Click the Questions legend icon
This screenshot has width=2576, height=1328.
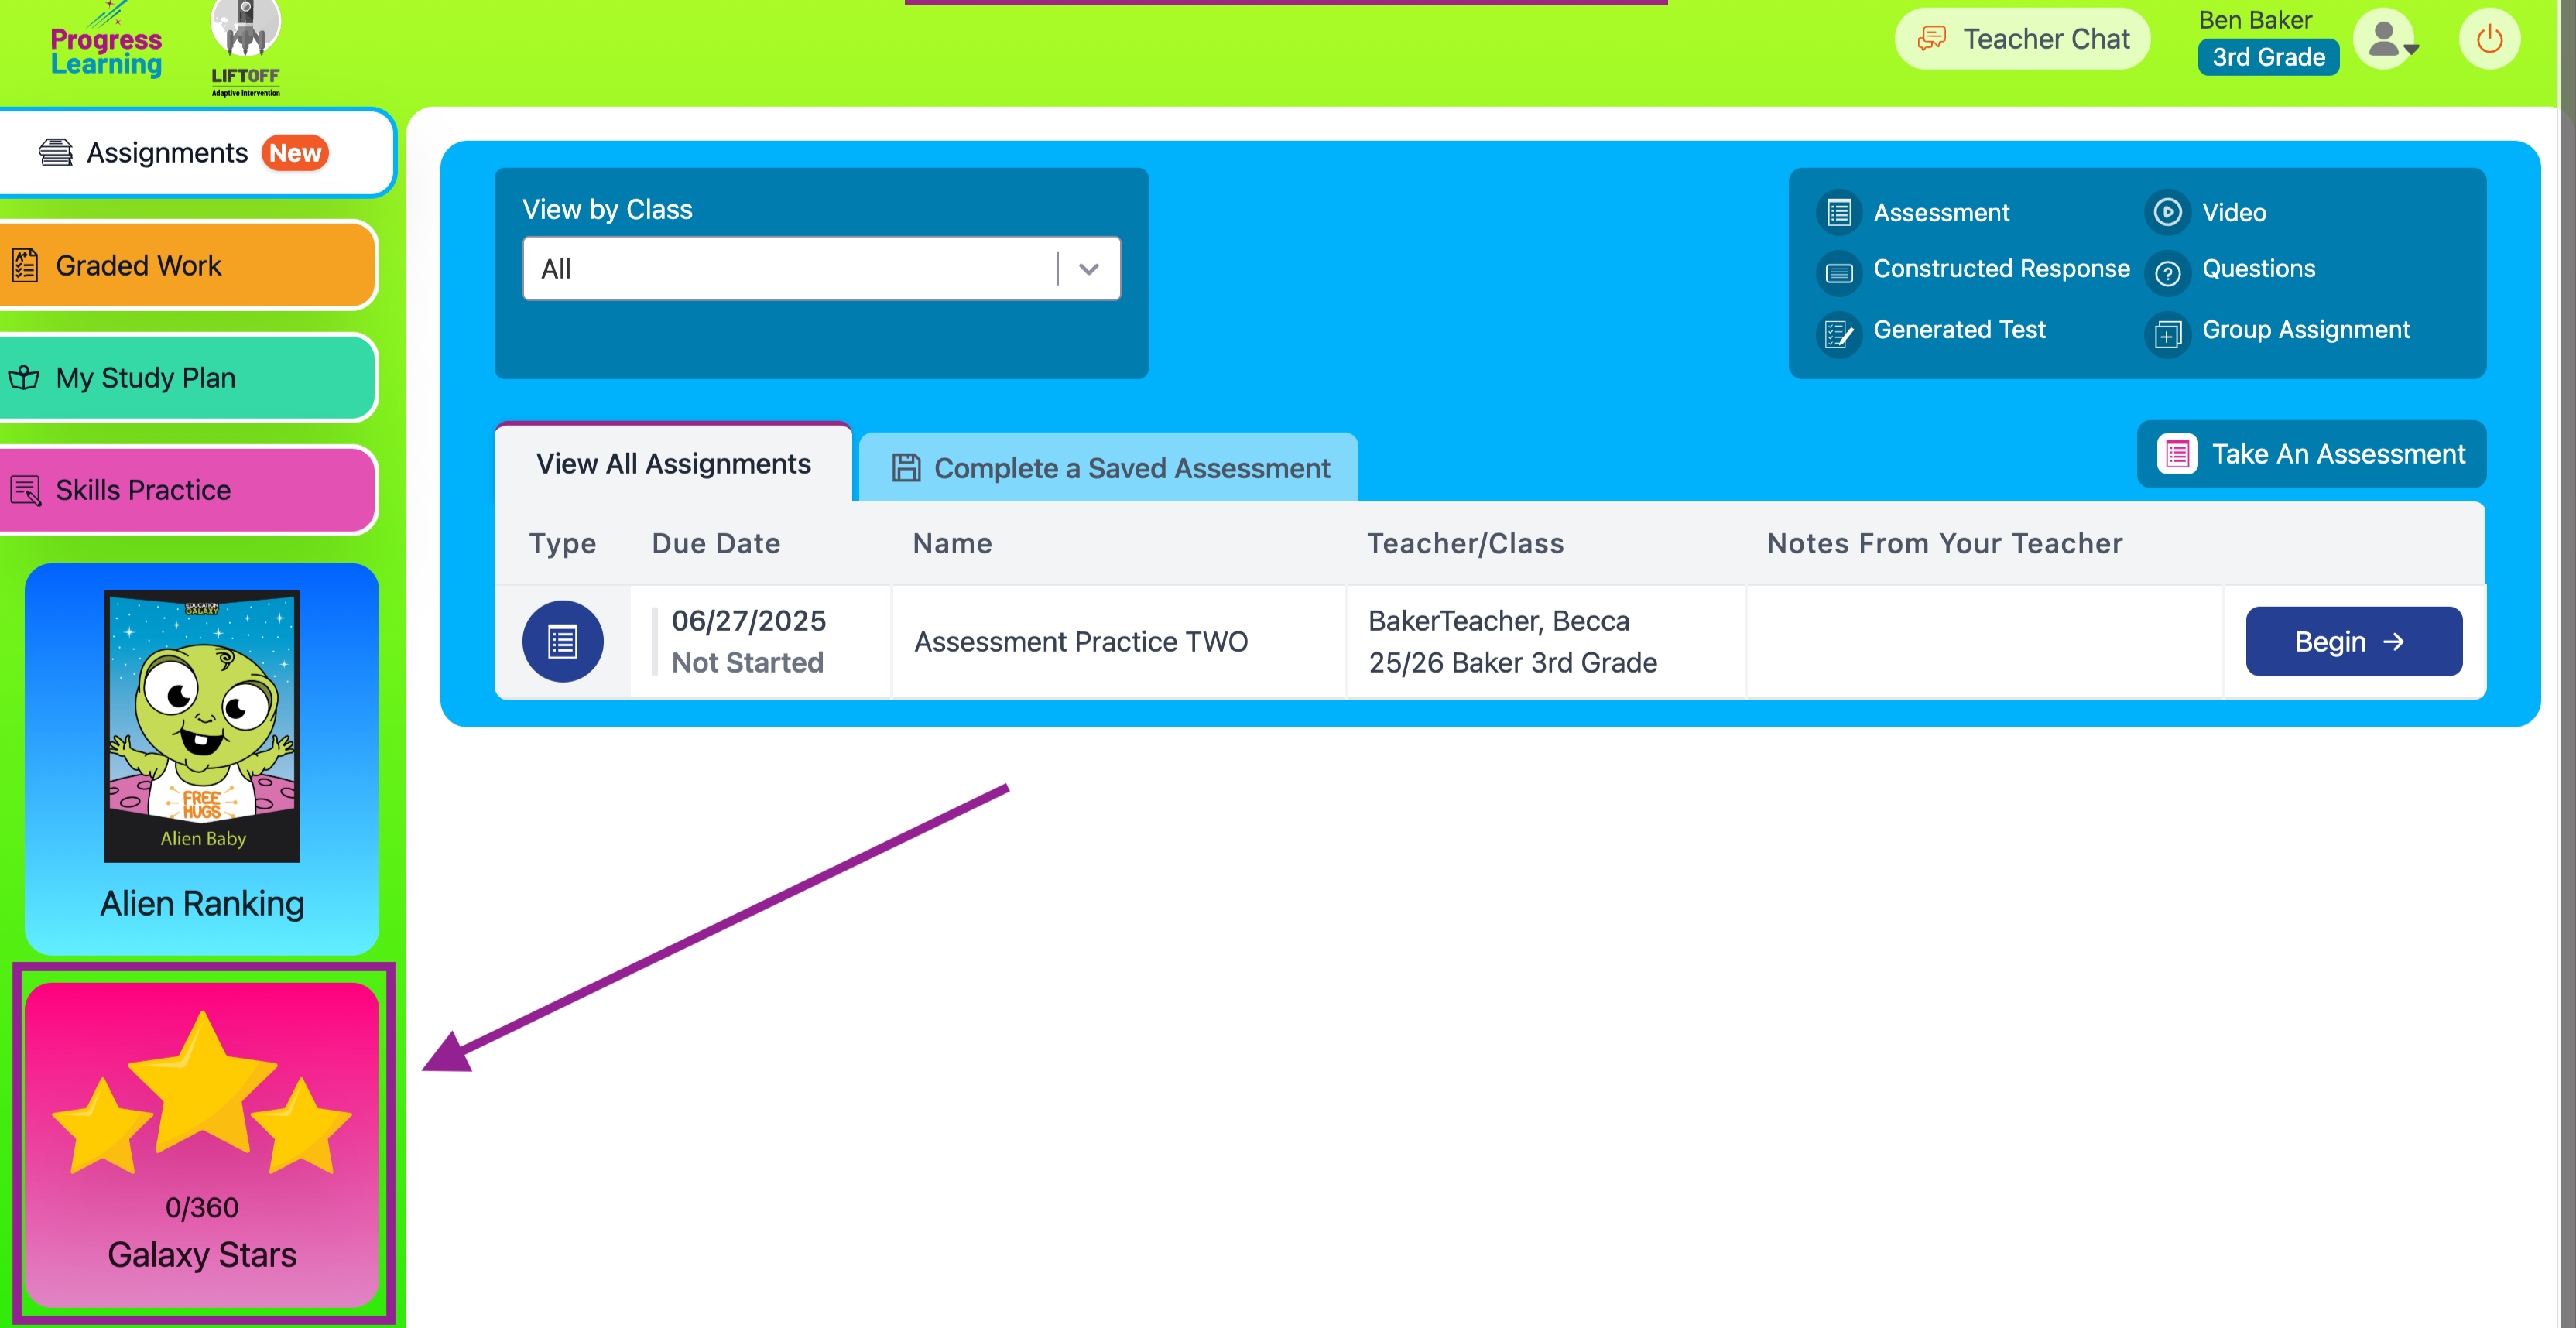2167,272
